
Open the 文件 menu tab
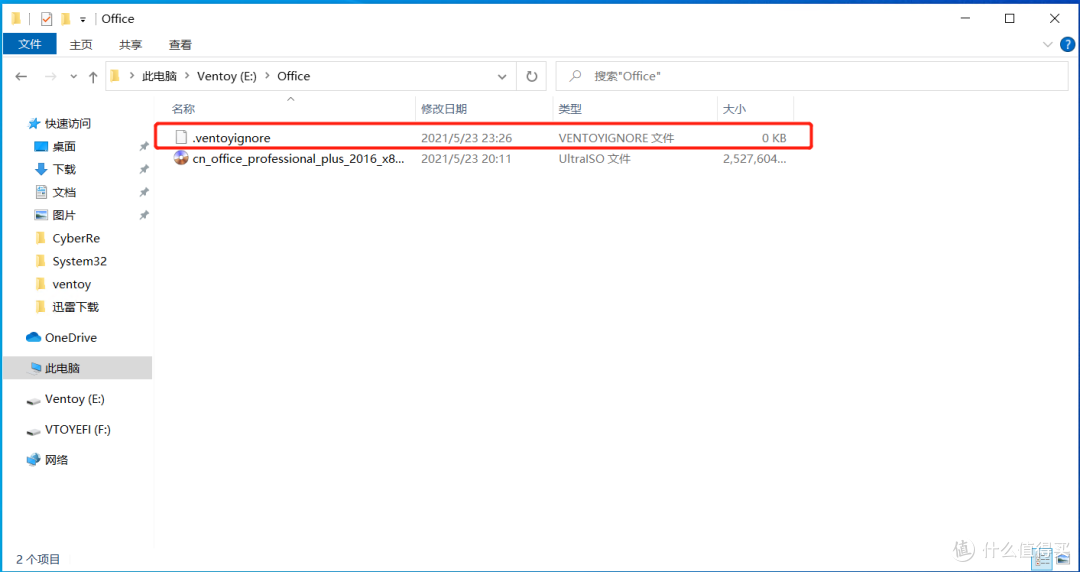(30, 45)
